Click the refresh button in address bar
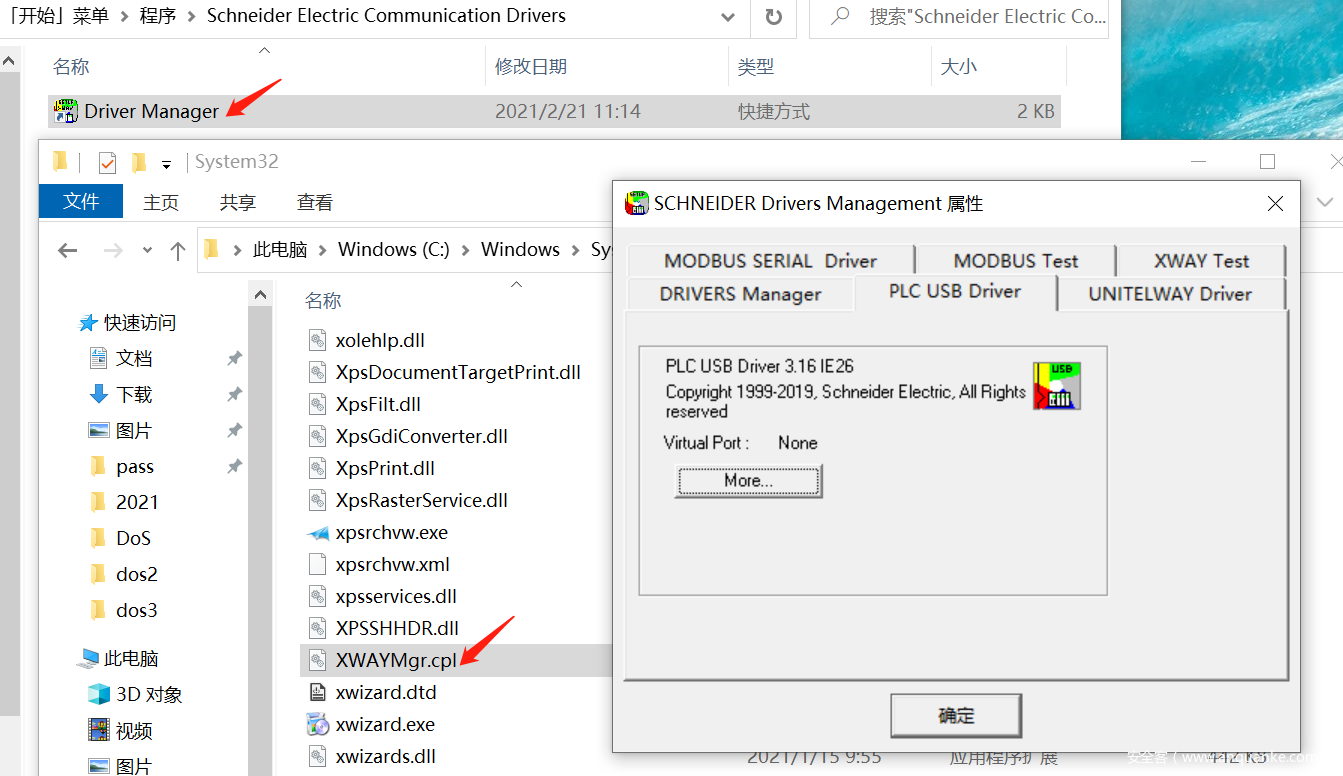The height and width of the screenshot is (776, 1343). [773, 17]
